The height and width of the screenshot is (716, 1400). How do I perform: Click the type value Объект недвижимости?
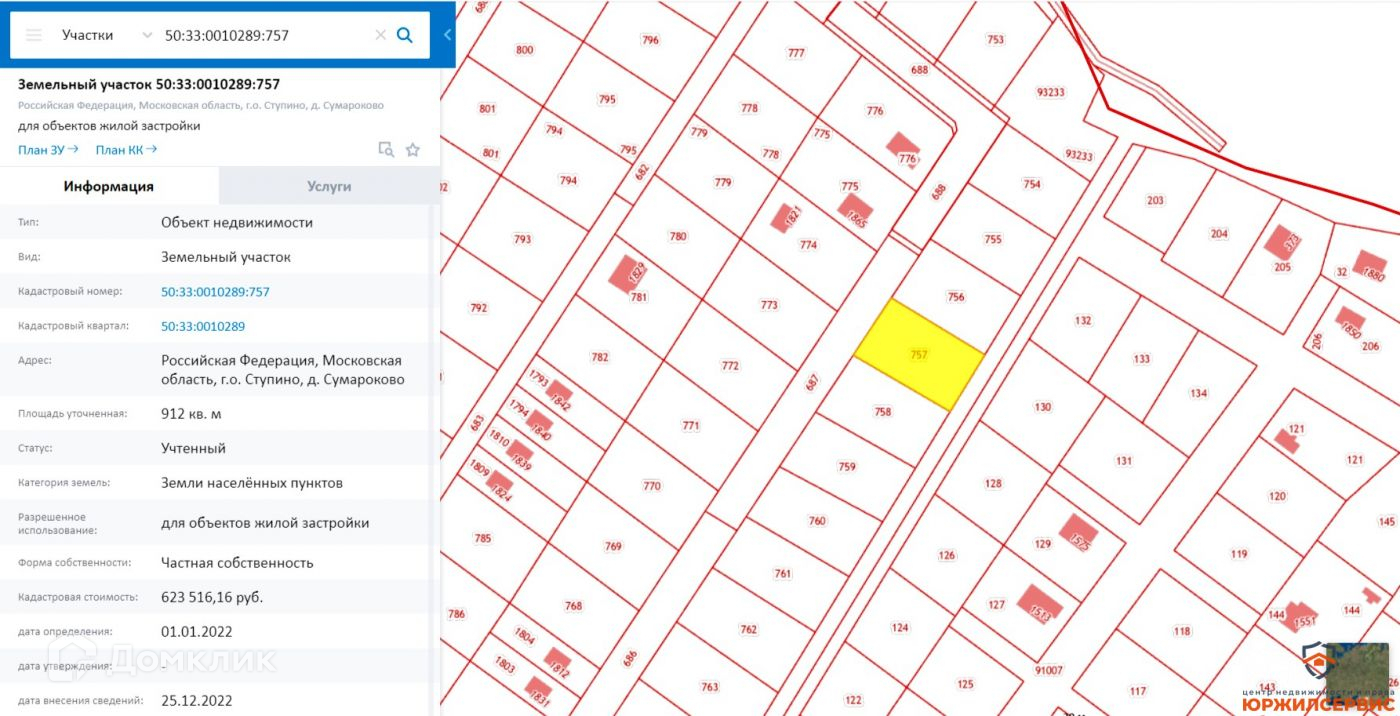point(237,222)
